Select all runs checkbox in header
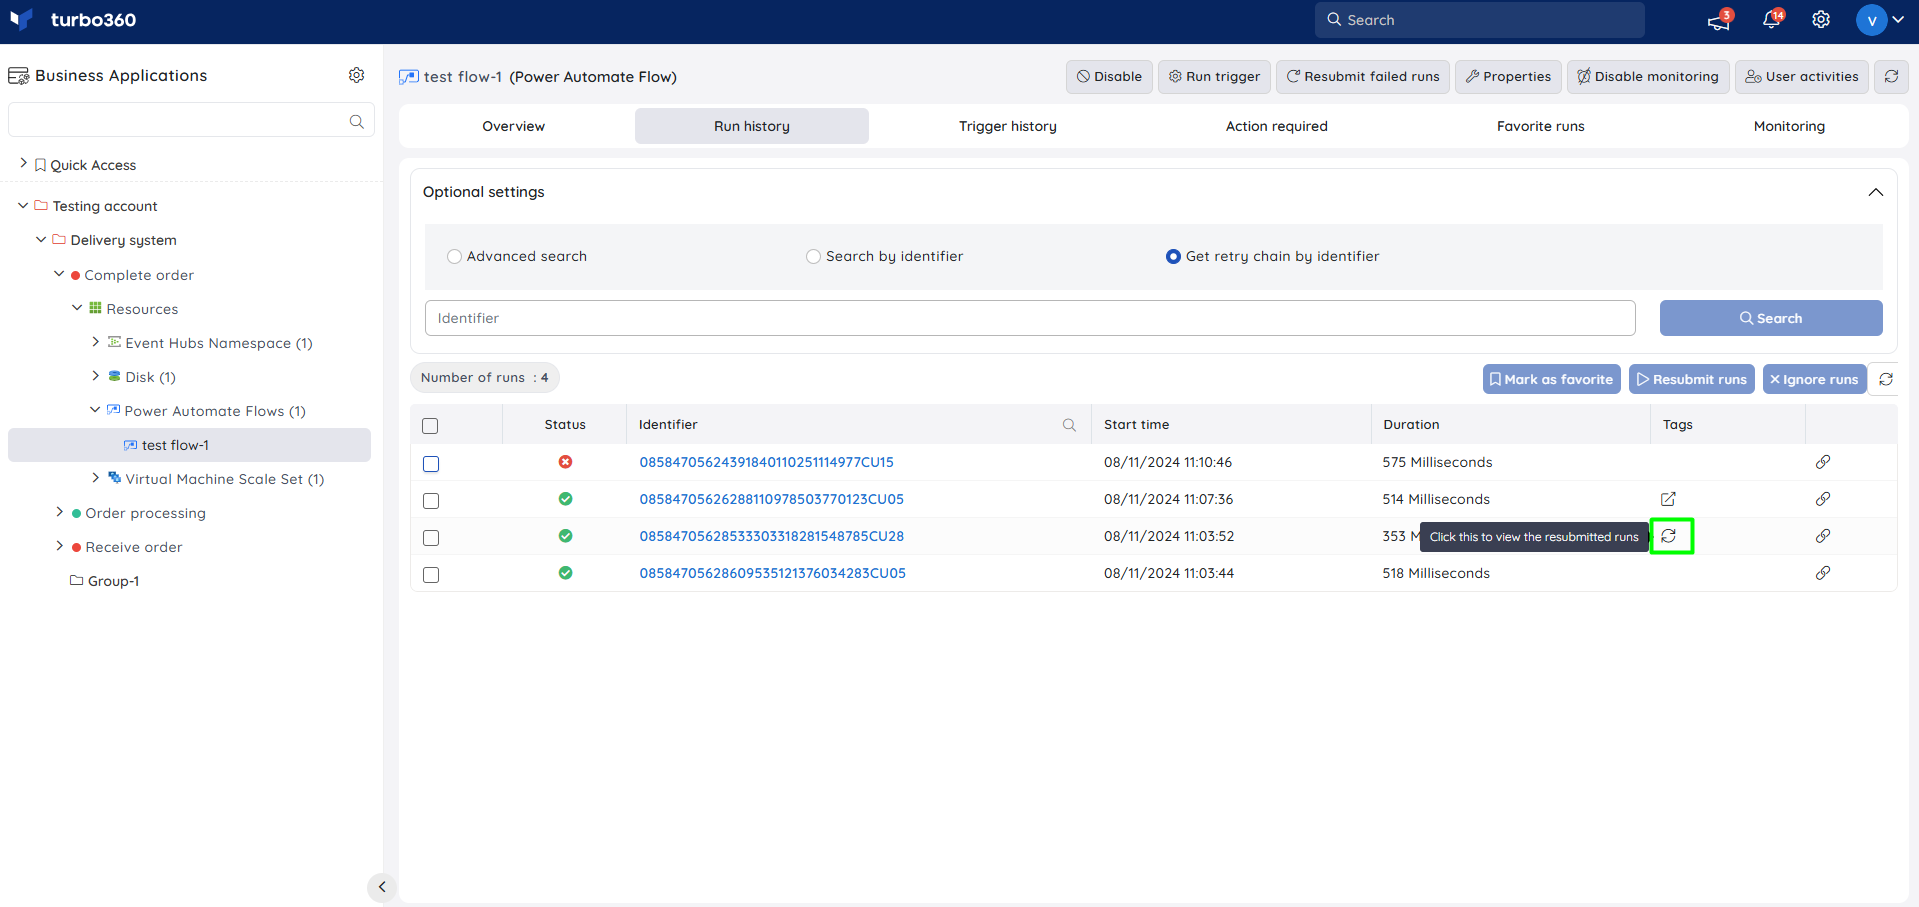 coord(431,426)
